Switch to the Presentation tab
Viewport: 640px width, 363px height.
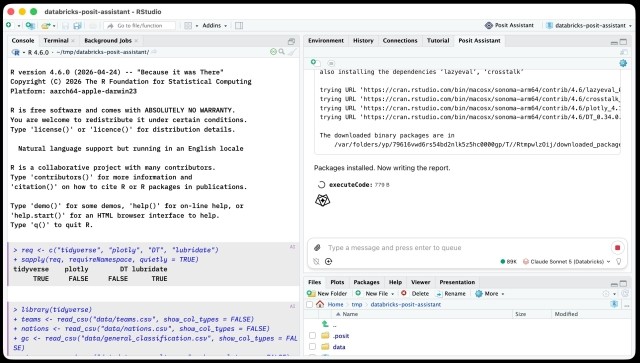(457, 282)
